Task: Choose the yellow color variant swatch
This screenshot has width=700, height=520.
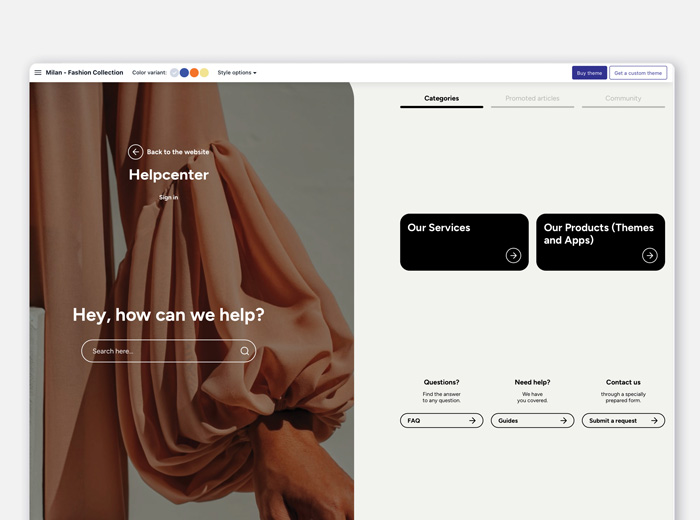Action: coord(204,73)
